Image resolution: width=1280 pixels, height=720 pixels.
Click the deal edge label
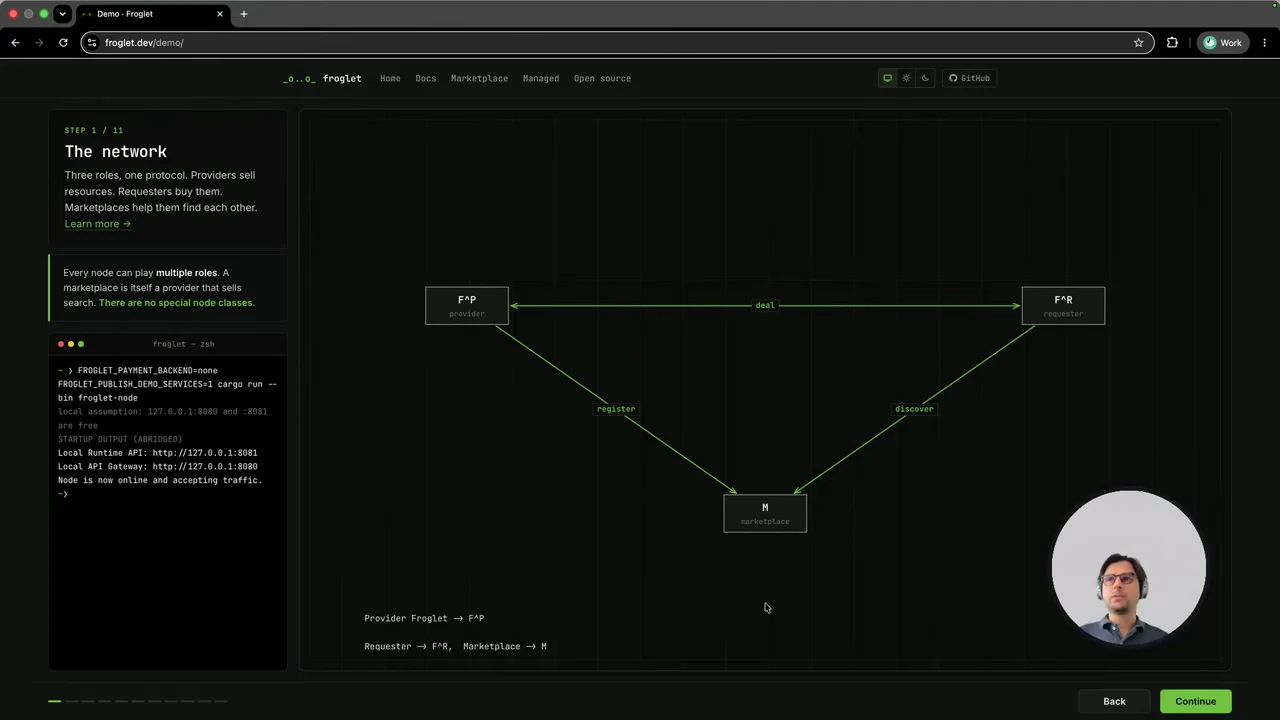coord(765,305)
